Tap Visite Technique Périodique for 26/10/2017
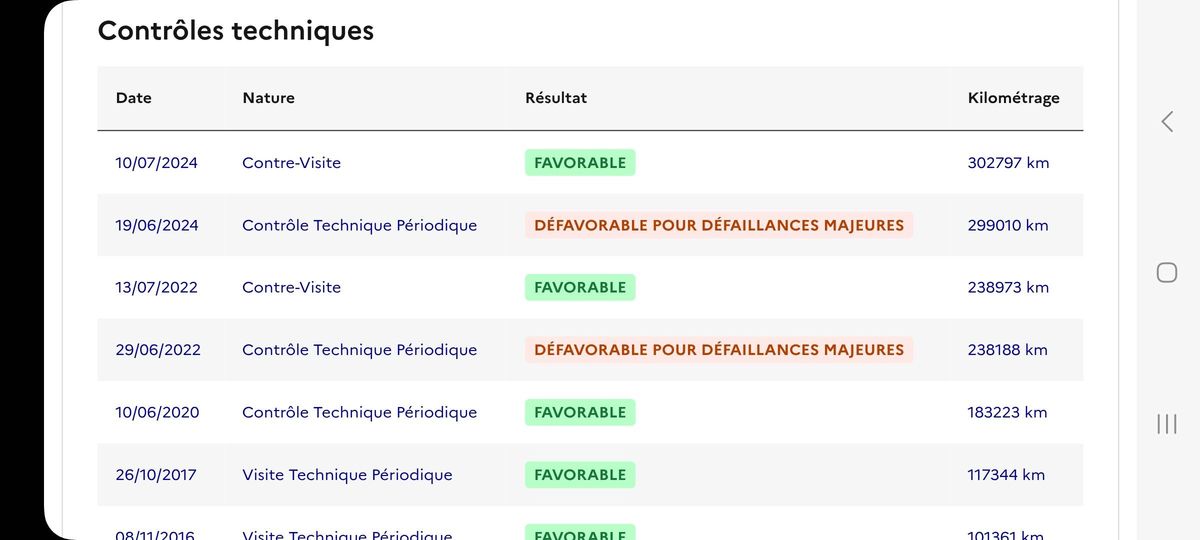The width and height of the screenshot is (1200, 540). coord(347,475)
